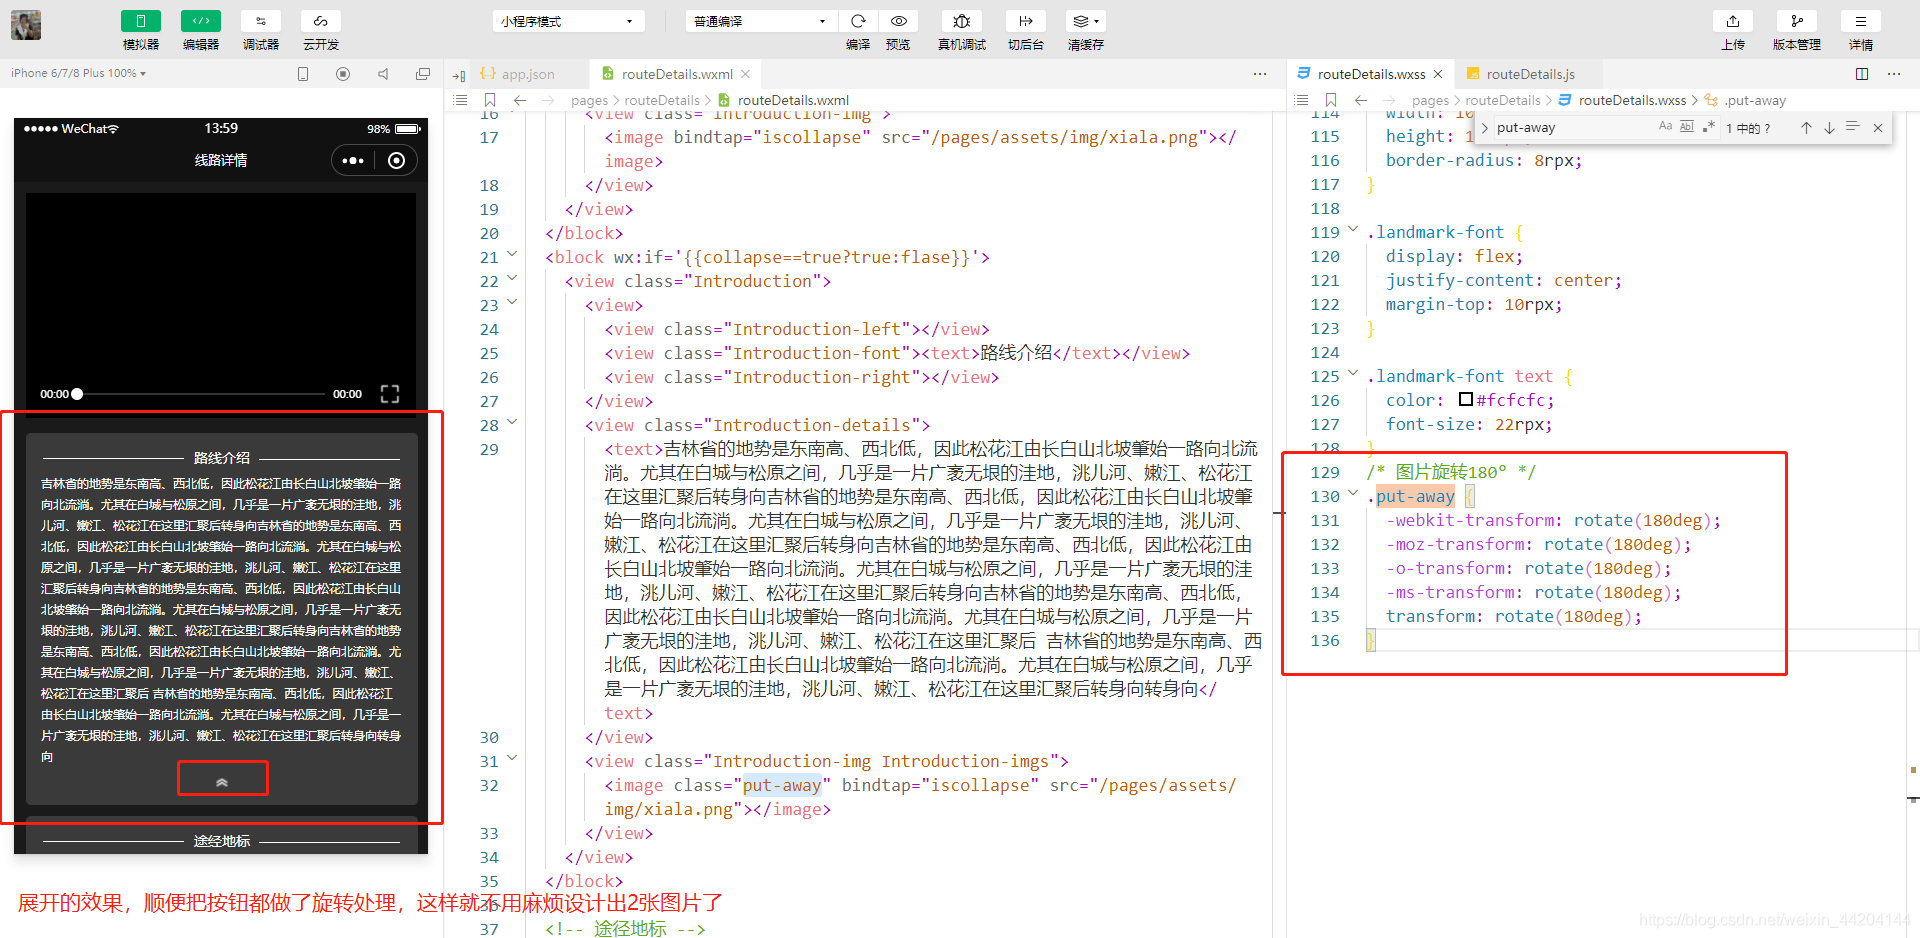Click the bookmark icon in wxml editor
The height and width of the screenshot is (938, 1920).
tap(490, 100)
